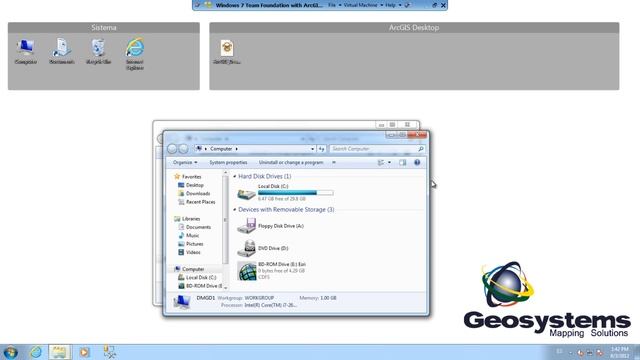Open the Music library
This screenshot has height=360, width=640.
tap(193, 236)
